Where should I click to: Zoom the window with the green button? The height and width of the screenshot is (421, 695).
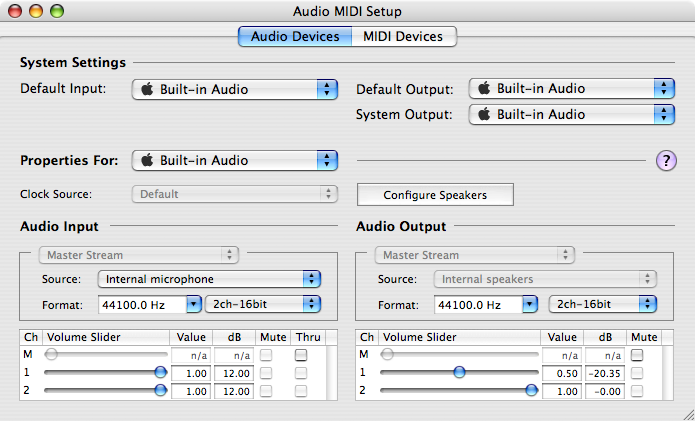[x=57, y=11]
